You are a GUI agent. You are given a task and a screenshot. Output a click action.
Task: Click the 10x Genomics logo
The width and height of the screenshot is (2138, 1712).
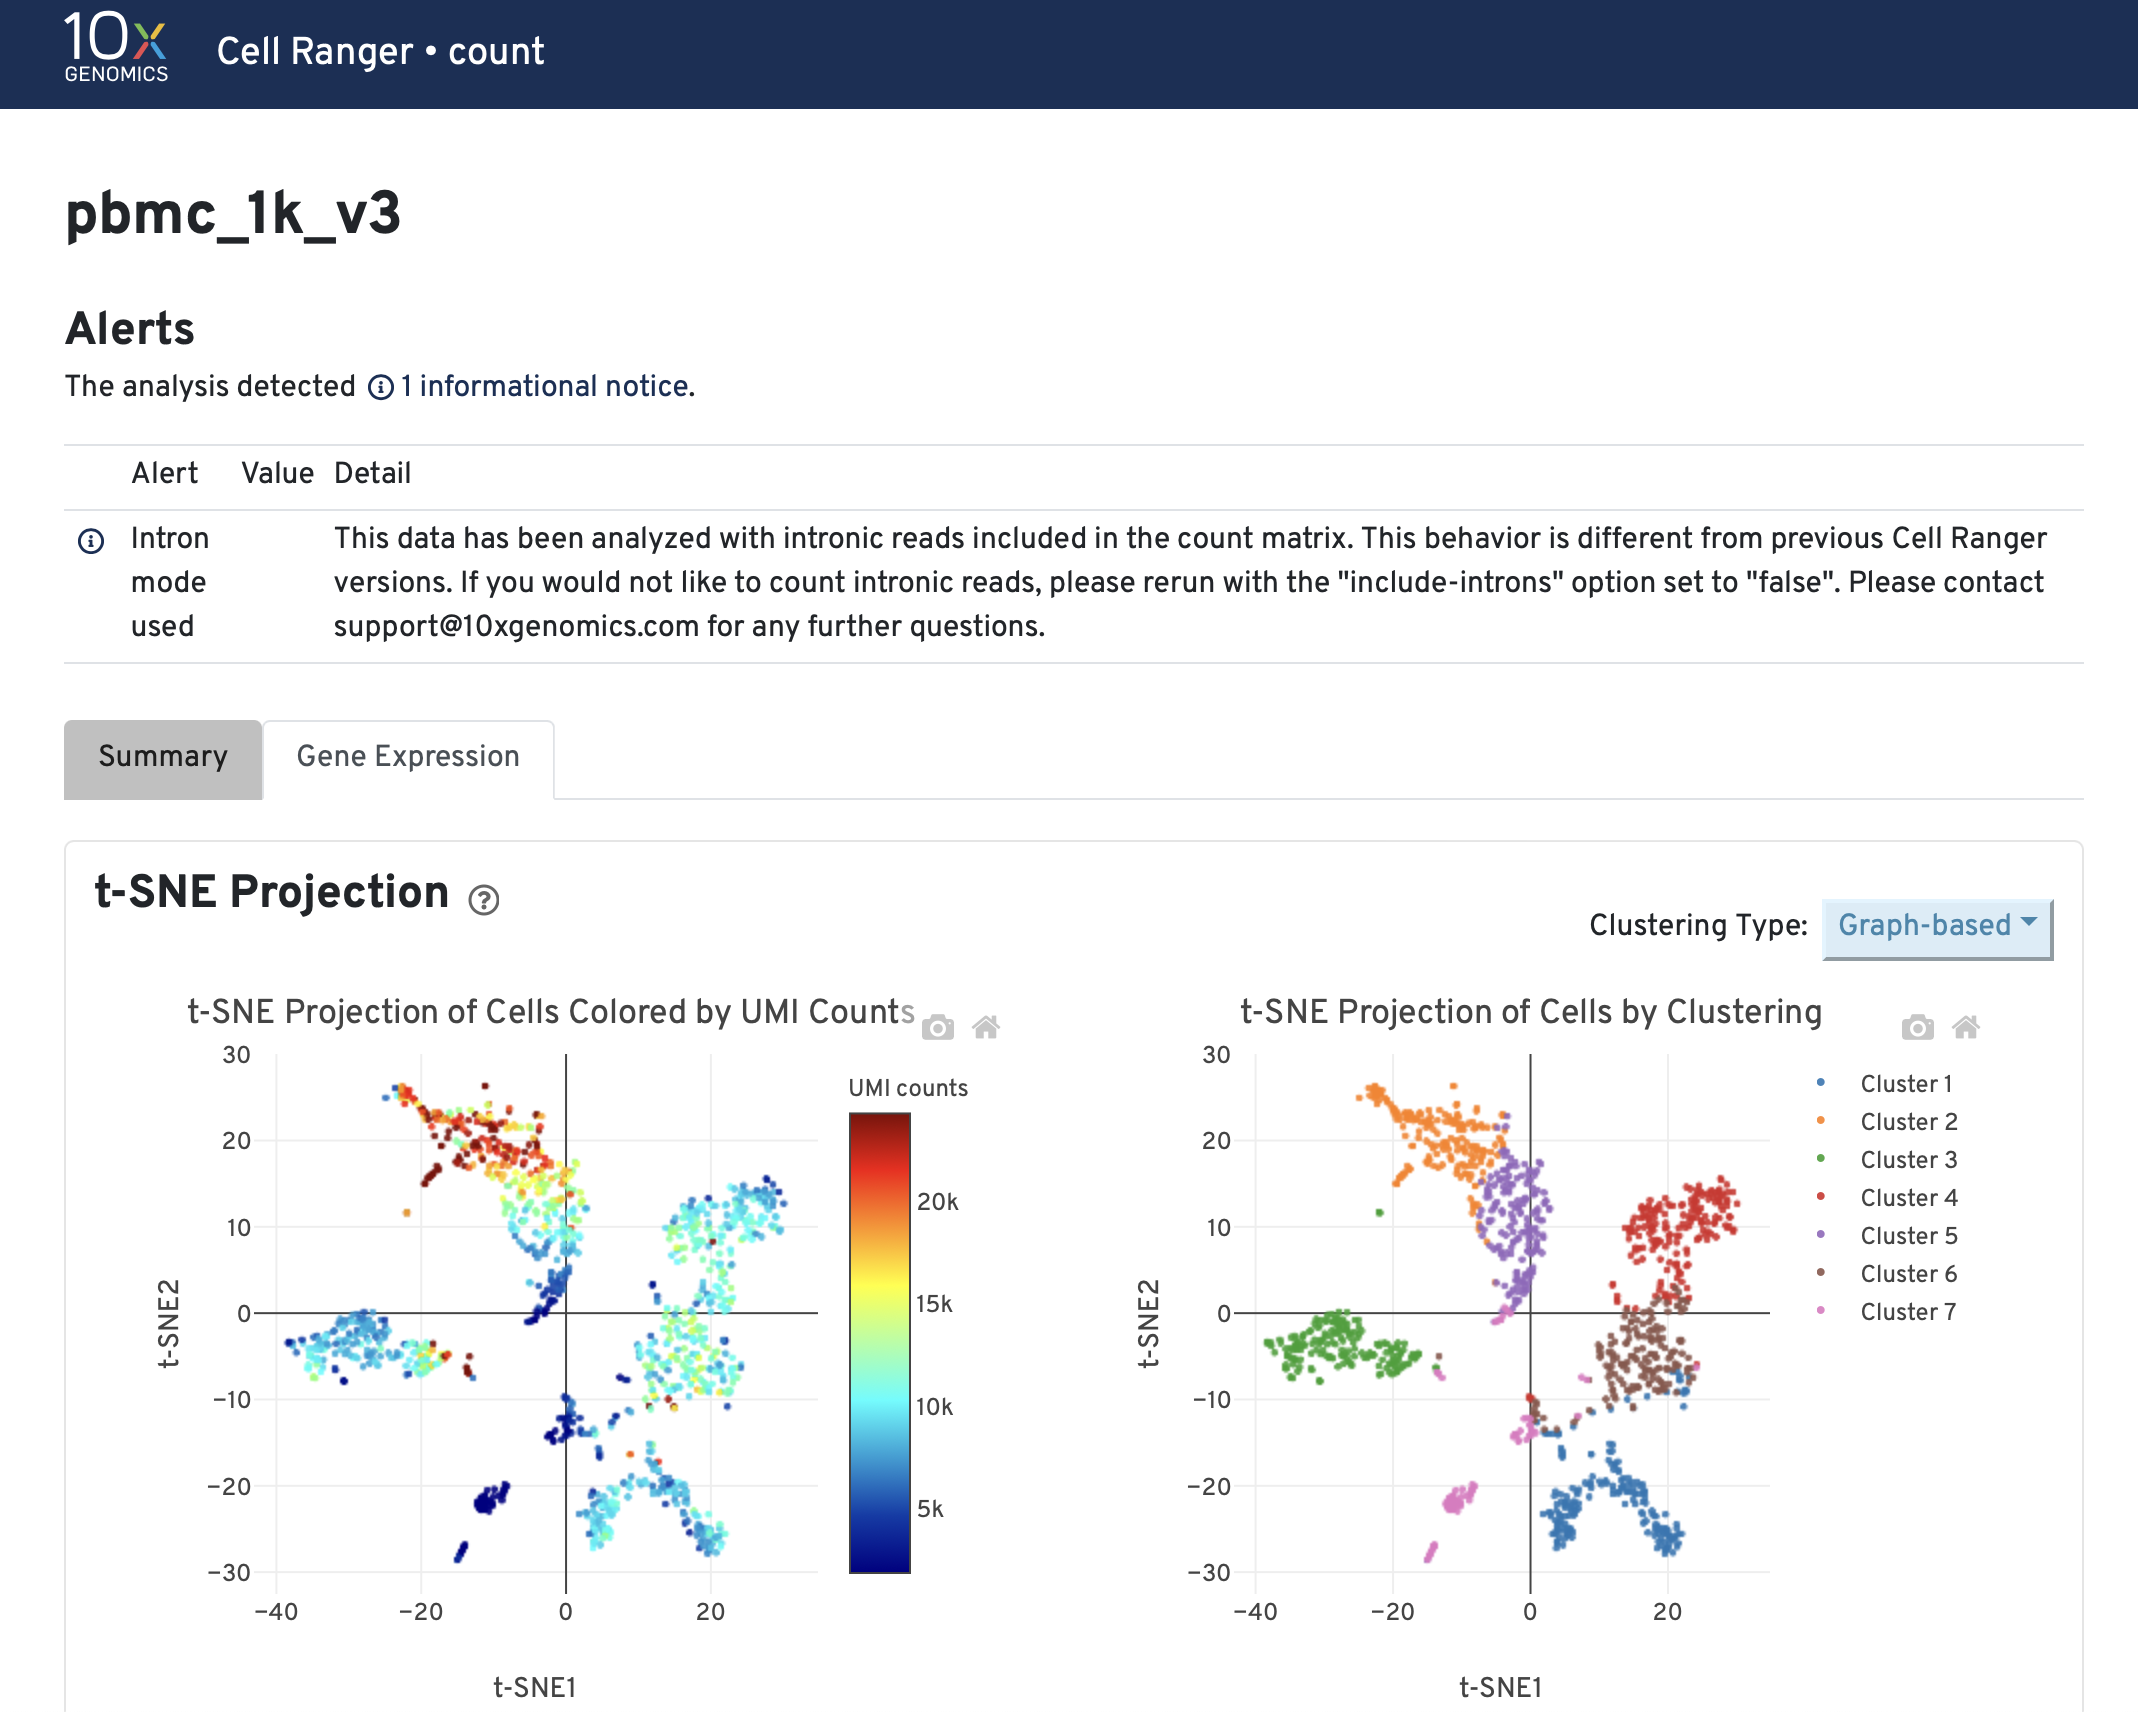[x=116, y=47]
